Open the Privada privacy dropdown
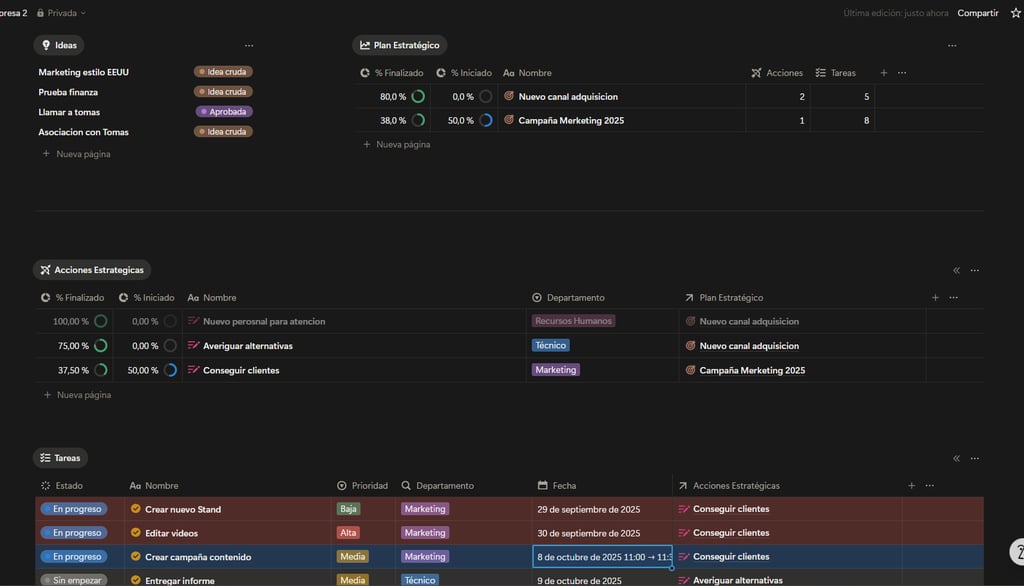1024x586 pixels. [x=61, y=13]
